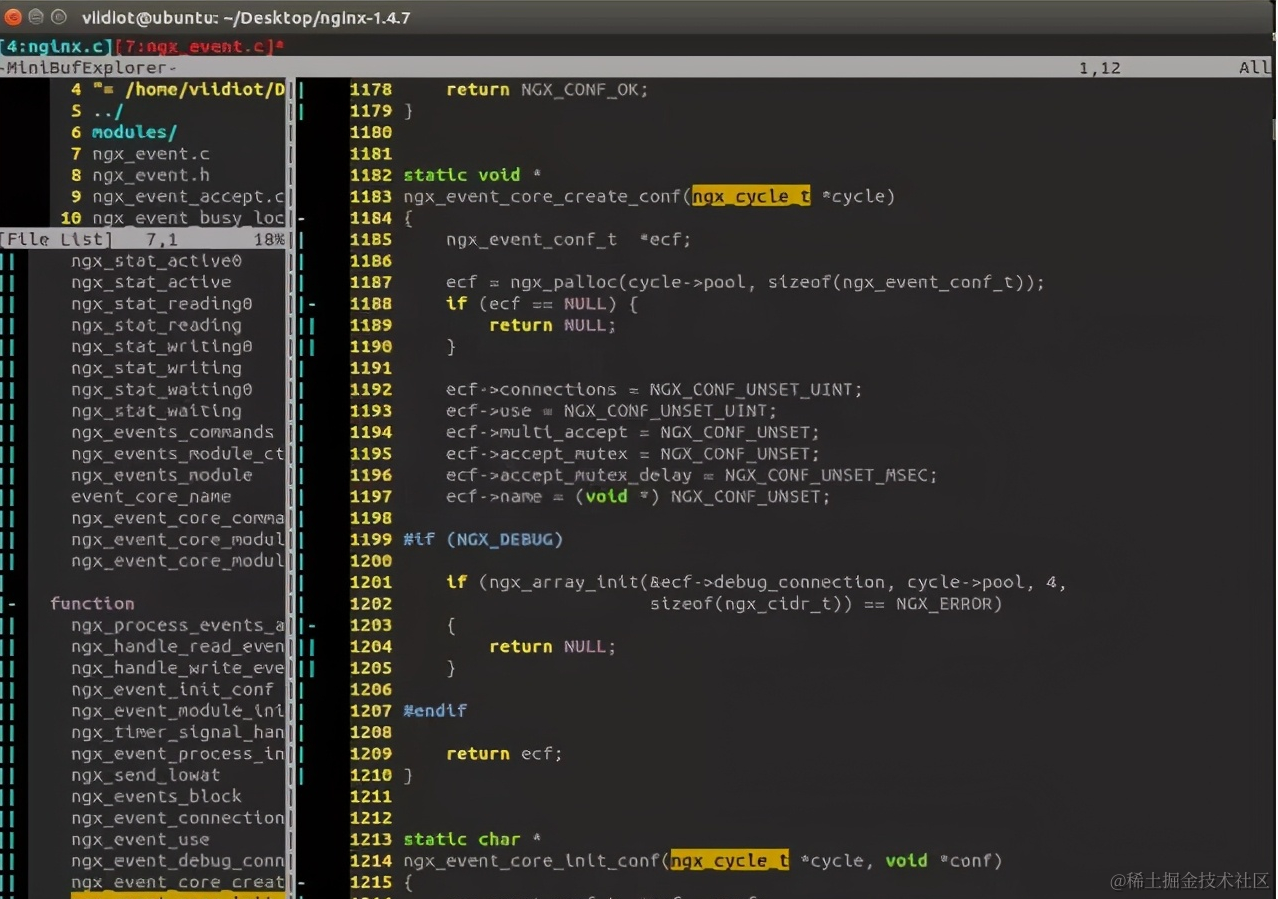
Task: Click the #endif directive on line 1207
Action: 435,710
